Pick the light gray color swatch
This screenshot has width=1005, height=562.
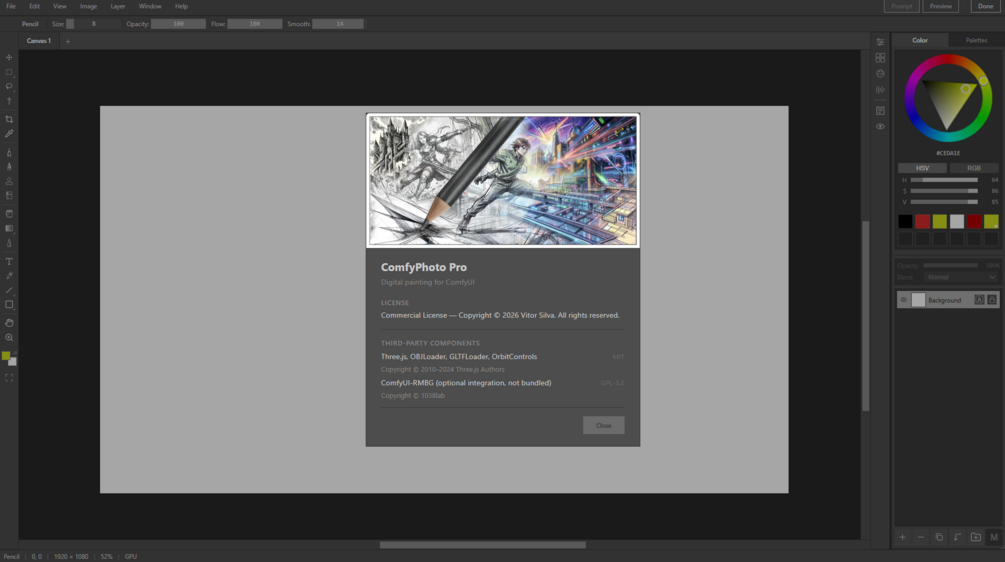[957, 222]
